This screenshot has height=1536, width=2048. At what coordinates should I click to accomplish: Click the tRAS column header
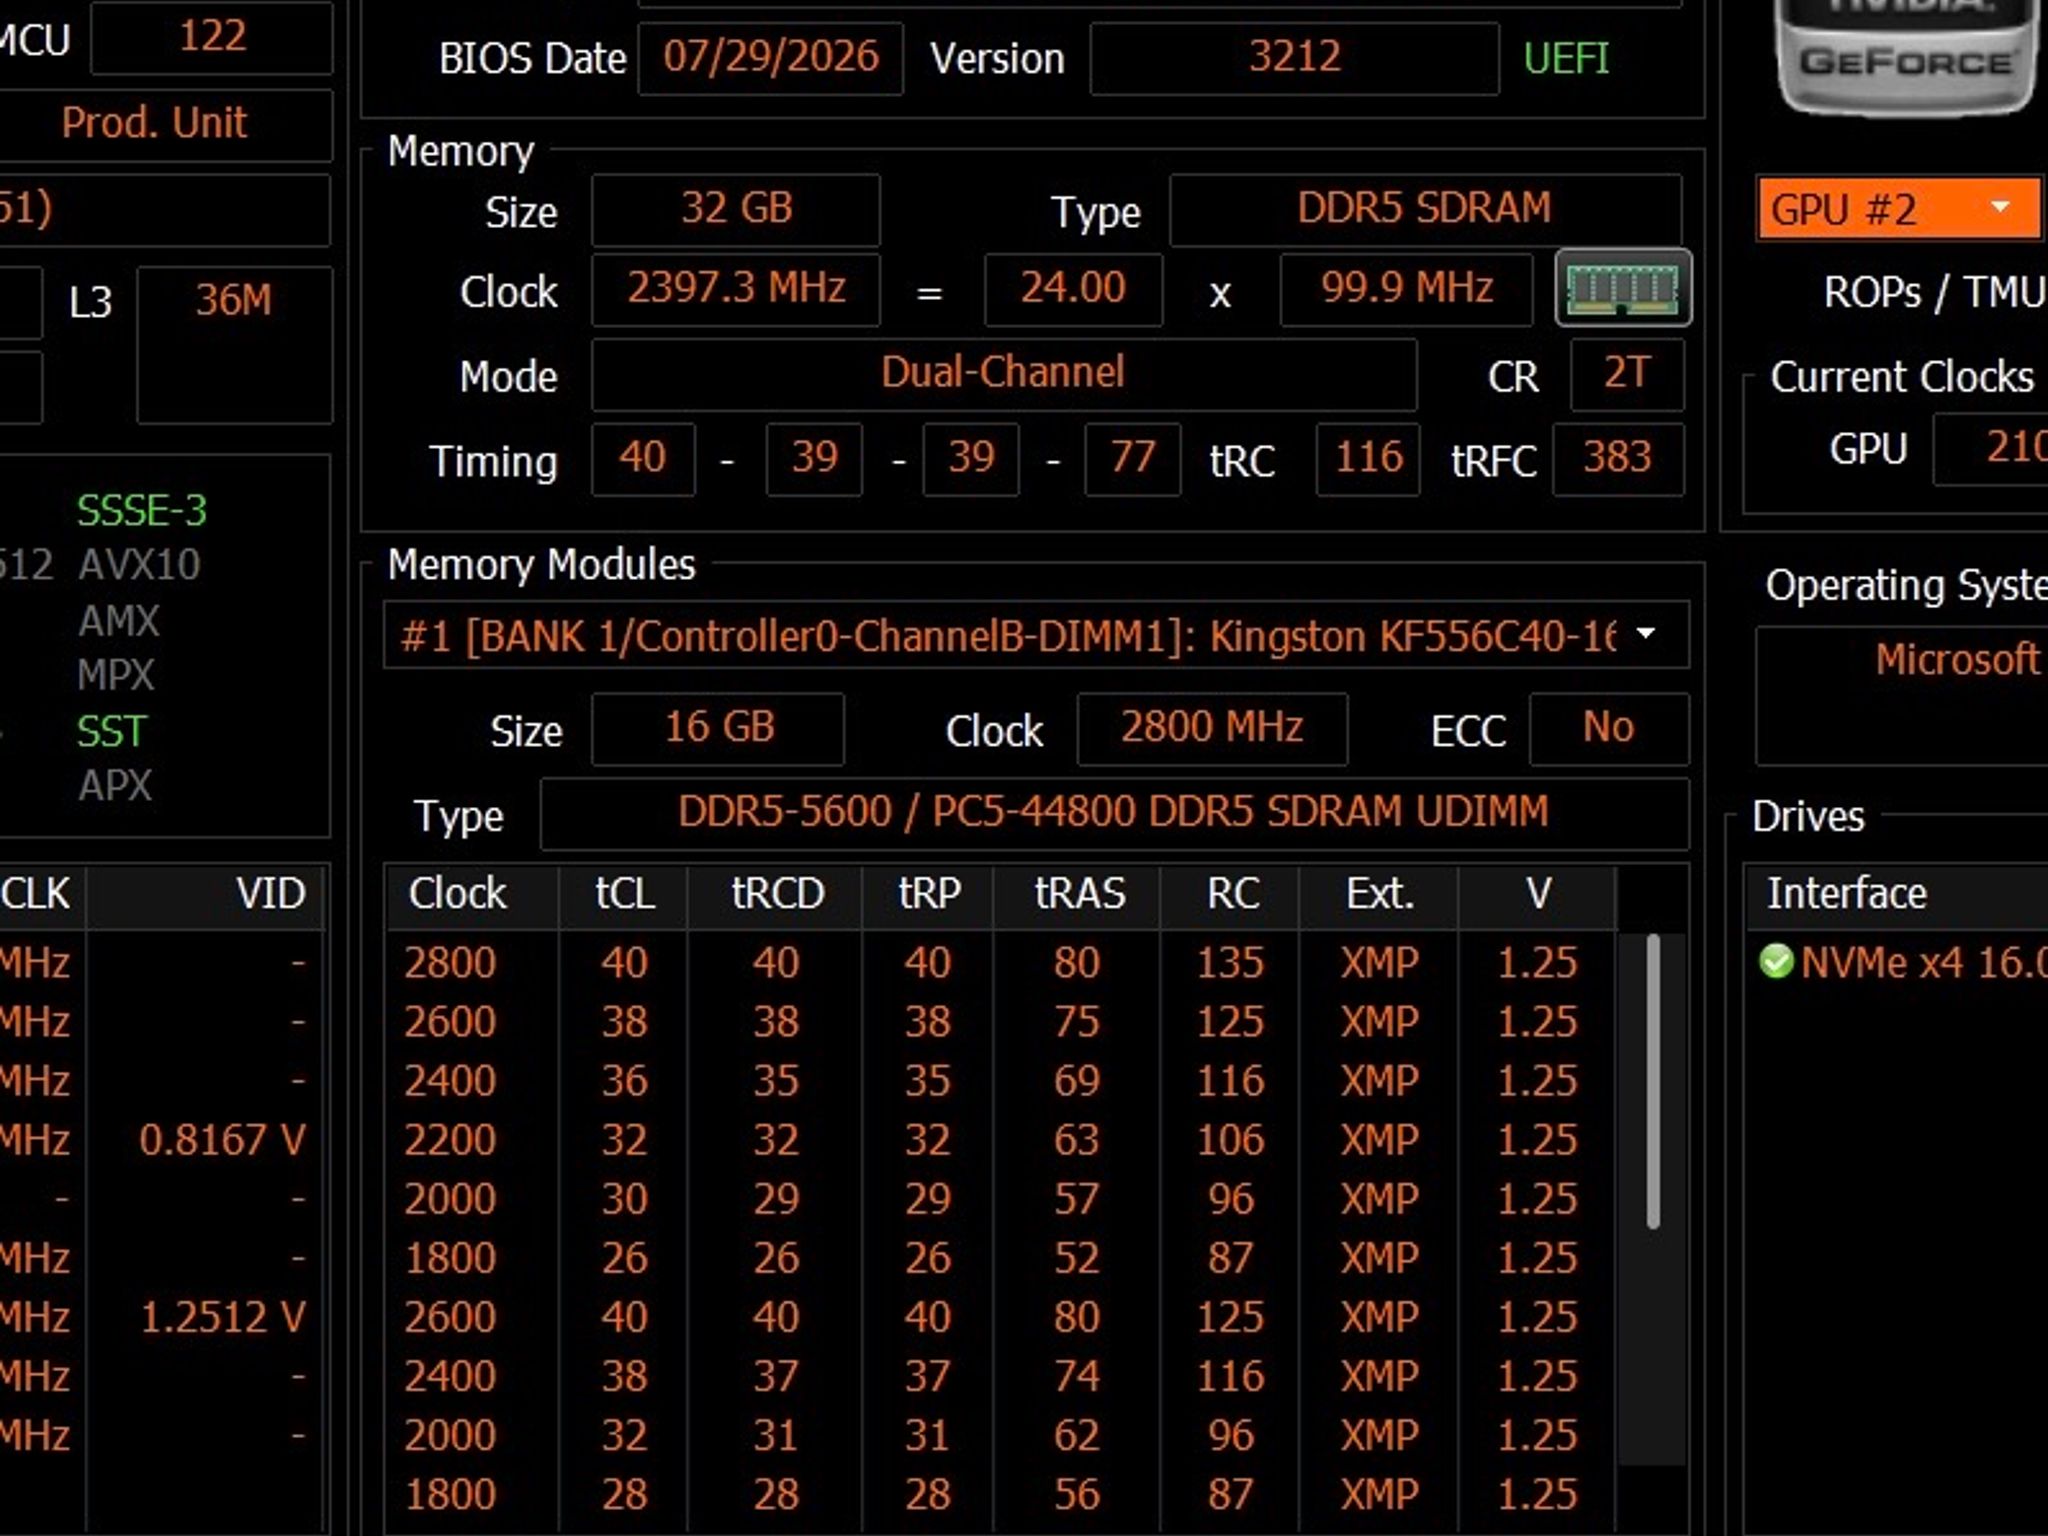(x=1079, y=893)
